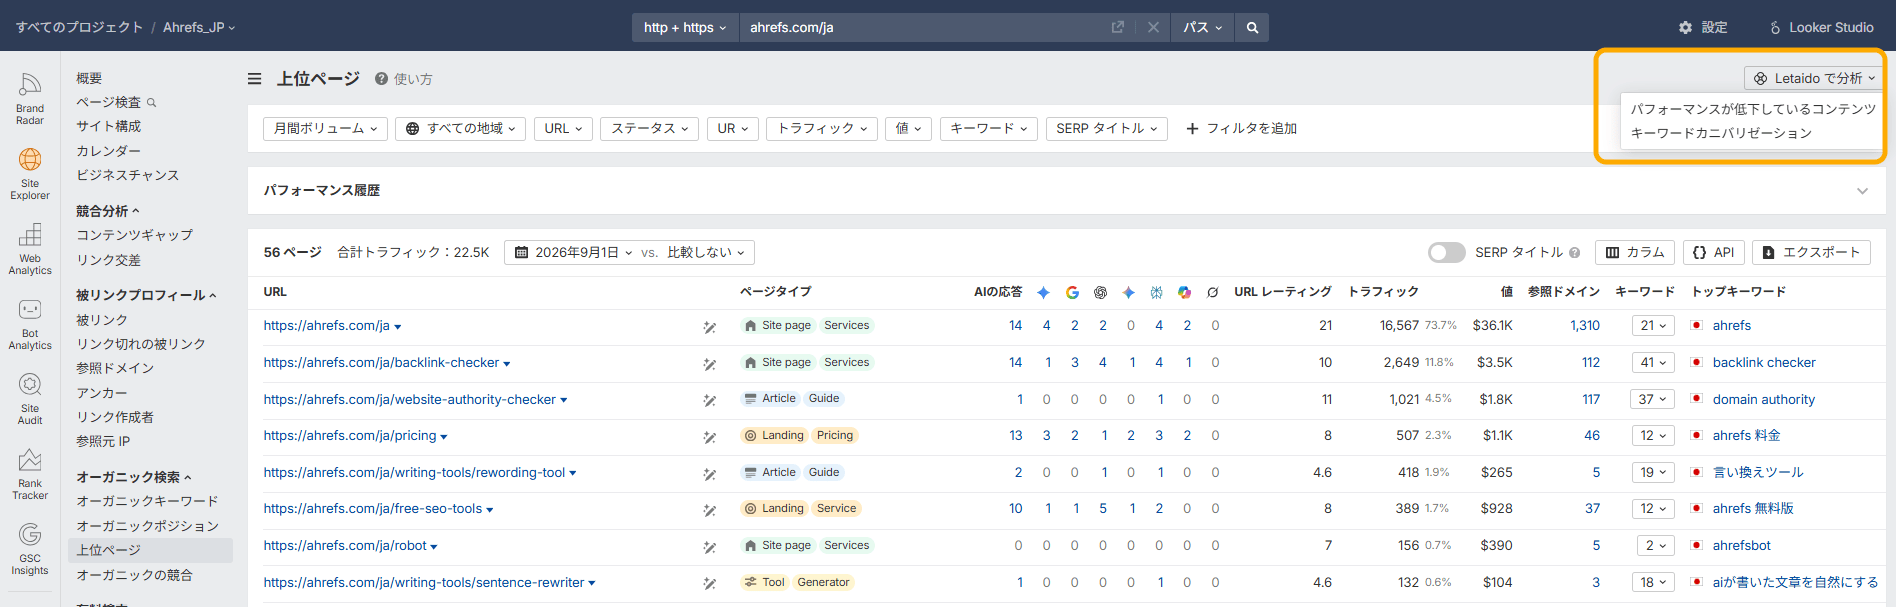Click the domain authority top keyword link
The image size is (1896, 607).
point(1763,399)
